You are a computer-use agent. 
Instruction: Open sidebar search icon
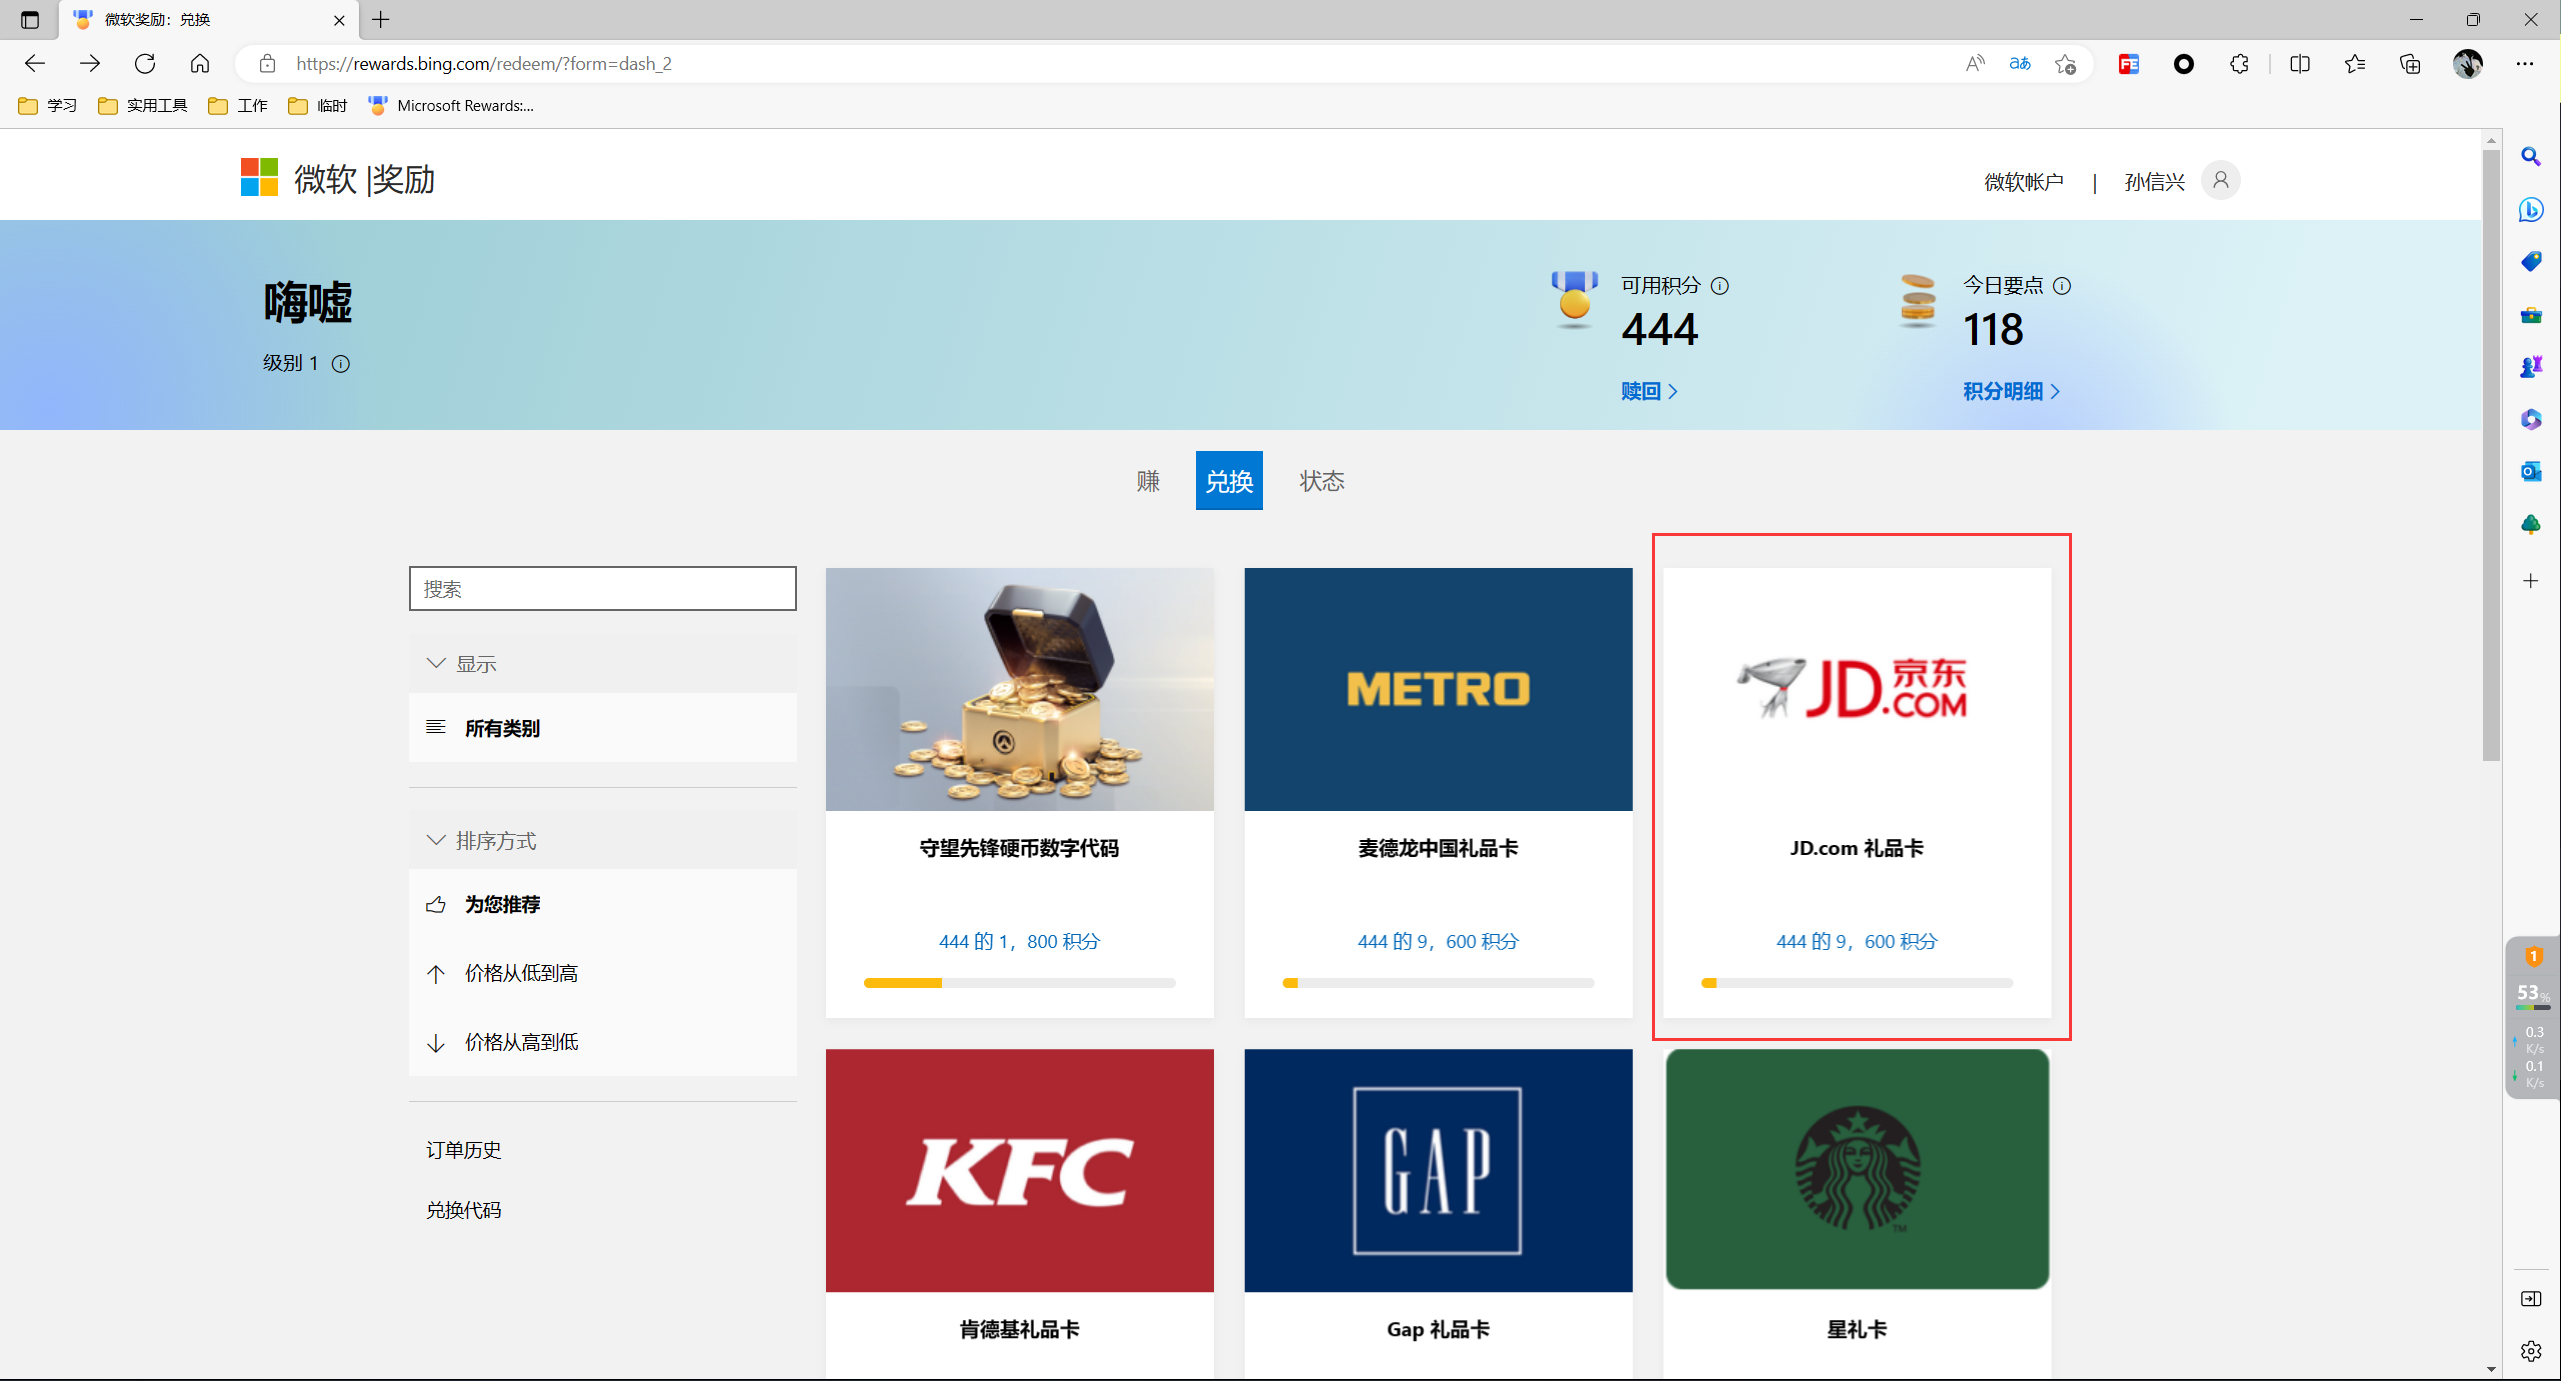point(2531,157)
